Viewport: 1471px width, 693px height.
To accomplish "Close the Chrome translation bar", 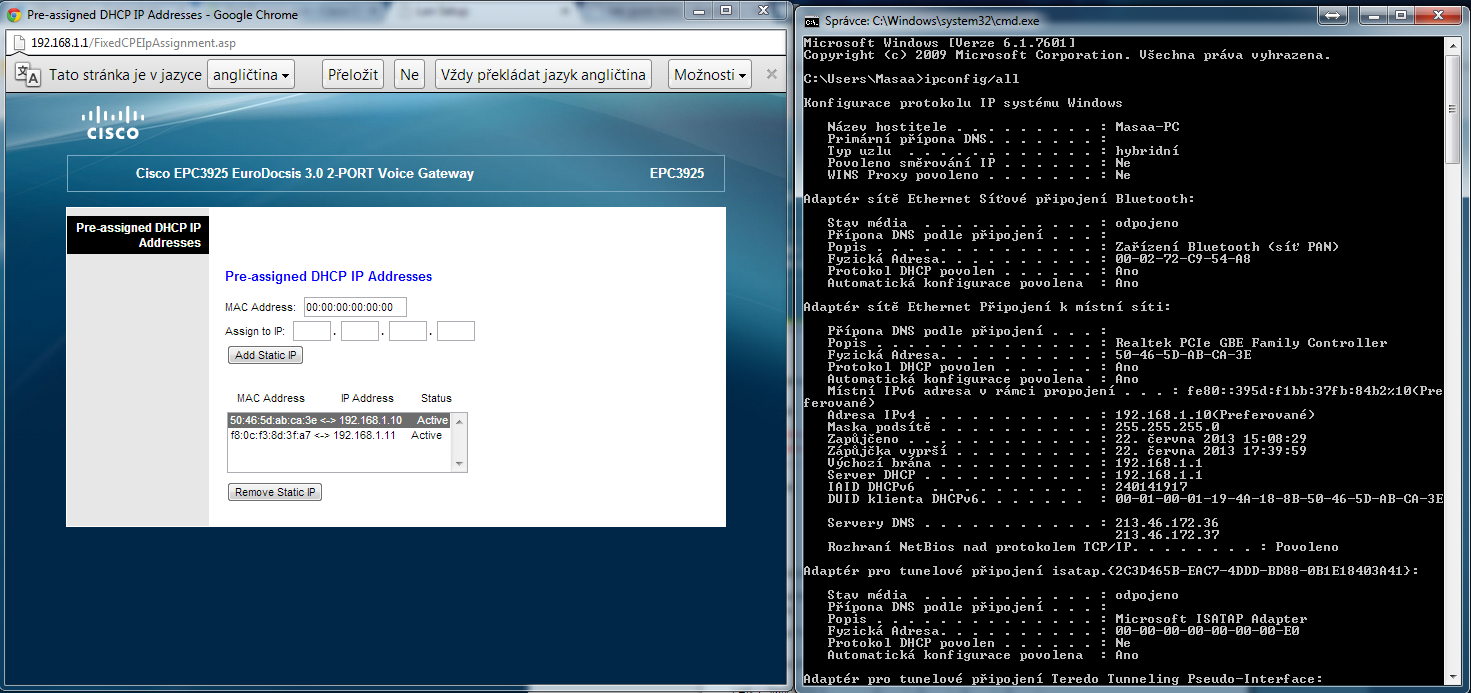I will (x=771, y=74).
